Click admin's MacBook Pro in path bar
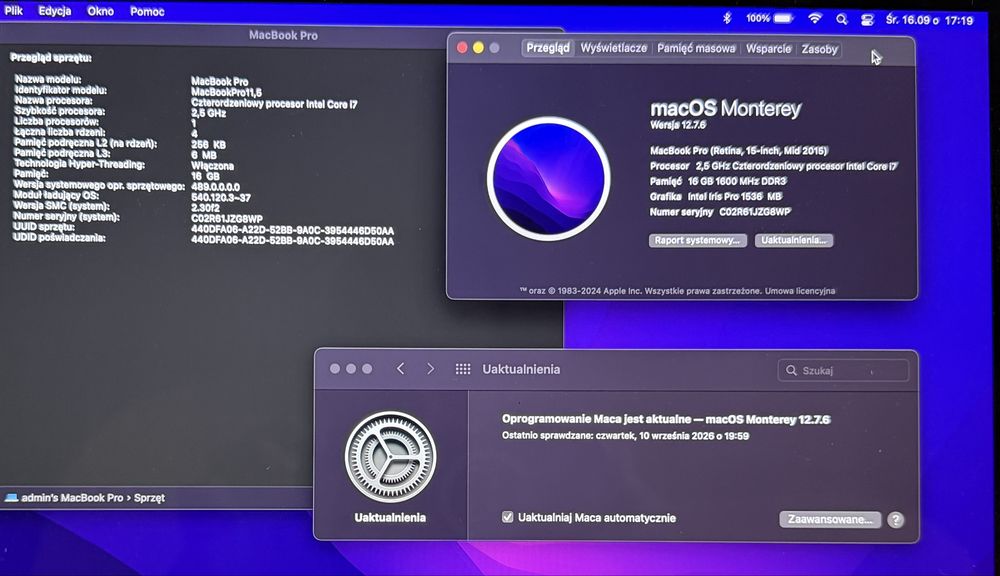Screen dimensions: 1000x576 pyautogui.click(x=72, y=498)
